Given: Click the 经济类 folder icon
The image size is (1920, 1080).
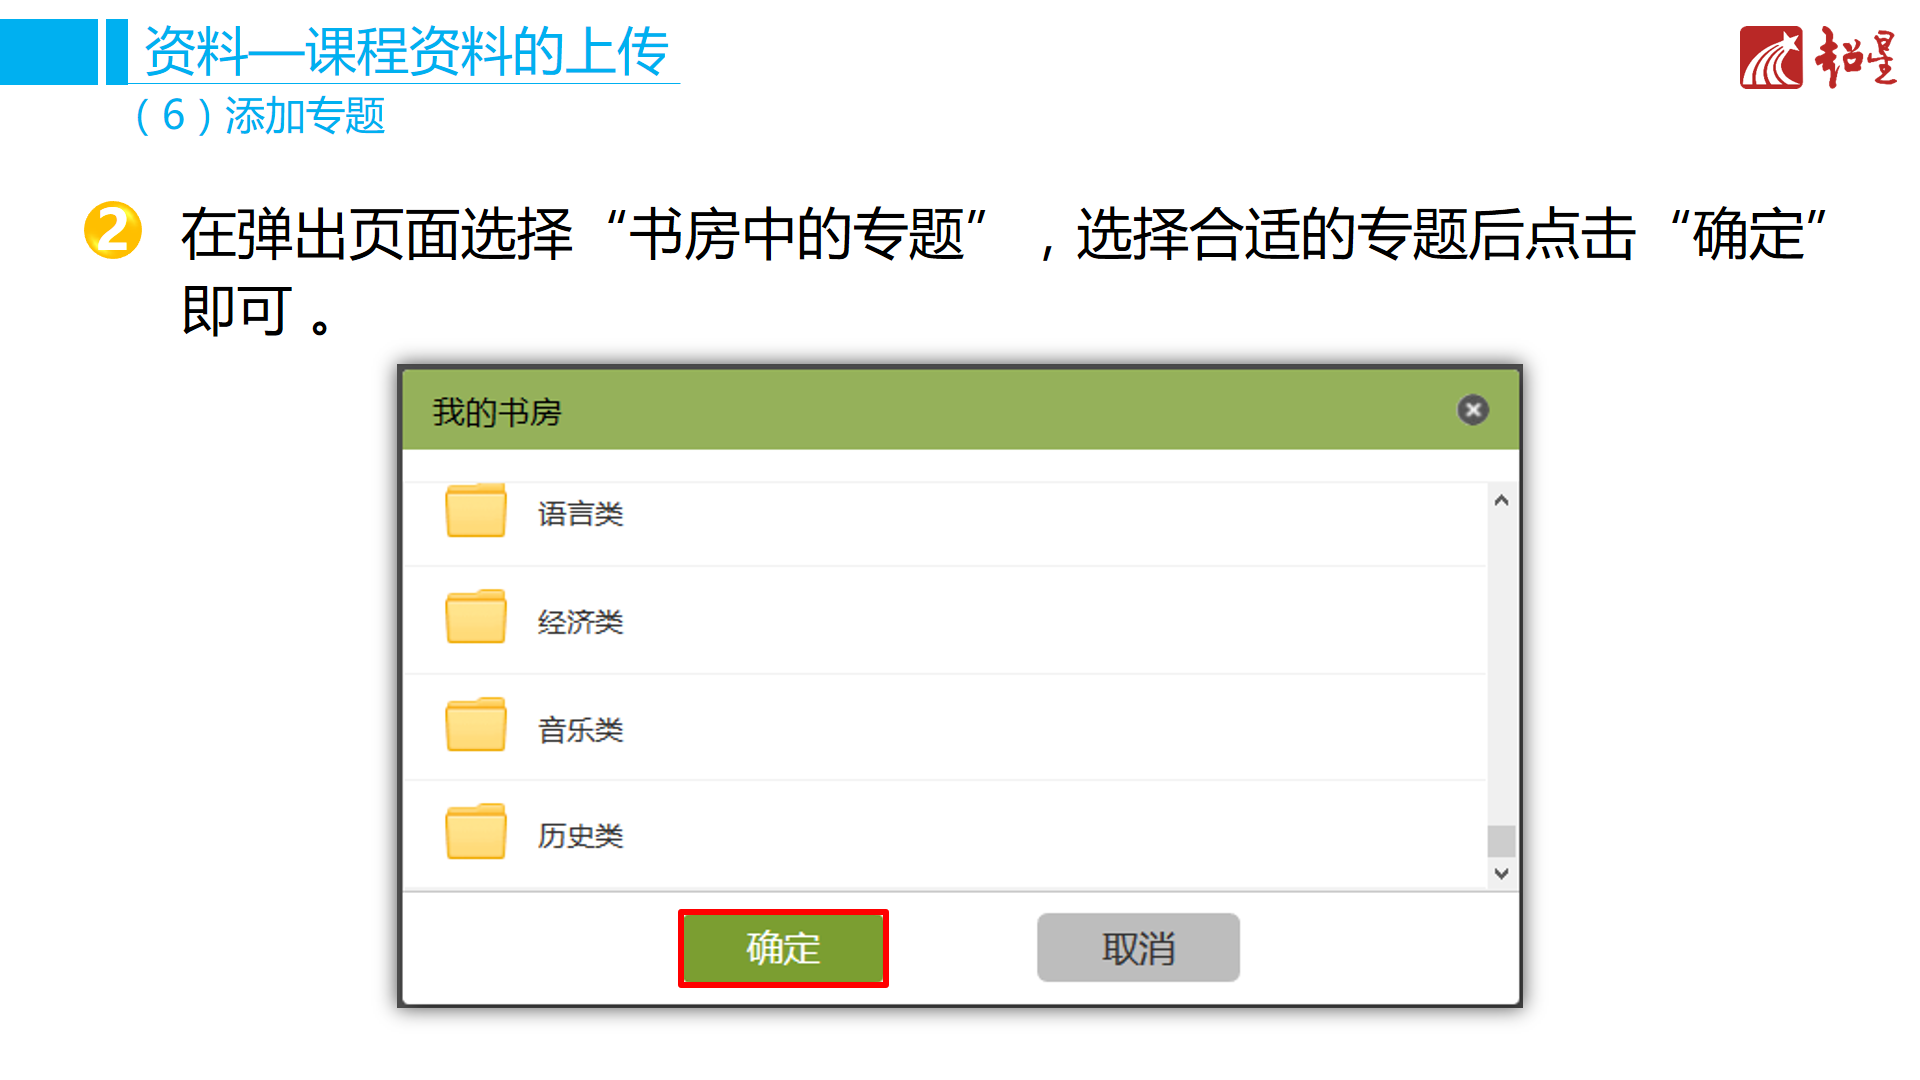Looking at the screenshot, I should coord(475,617).
